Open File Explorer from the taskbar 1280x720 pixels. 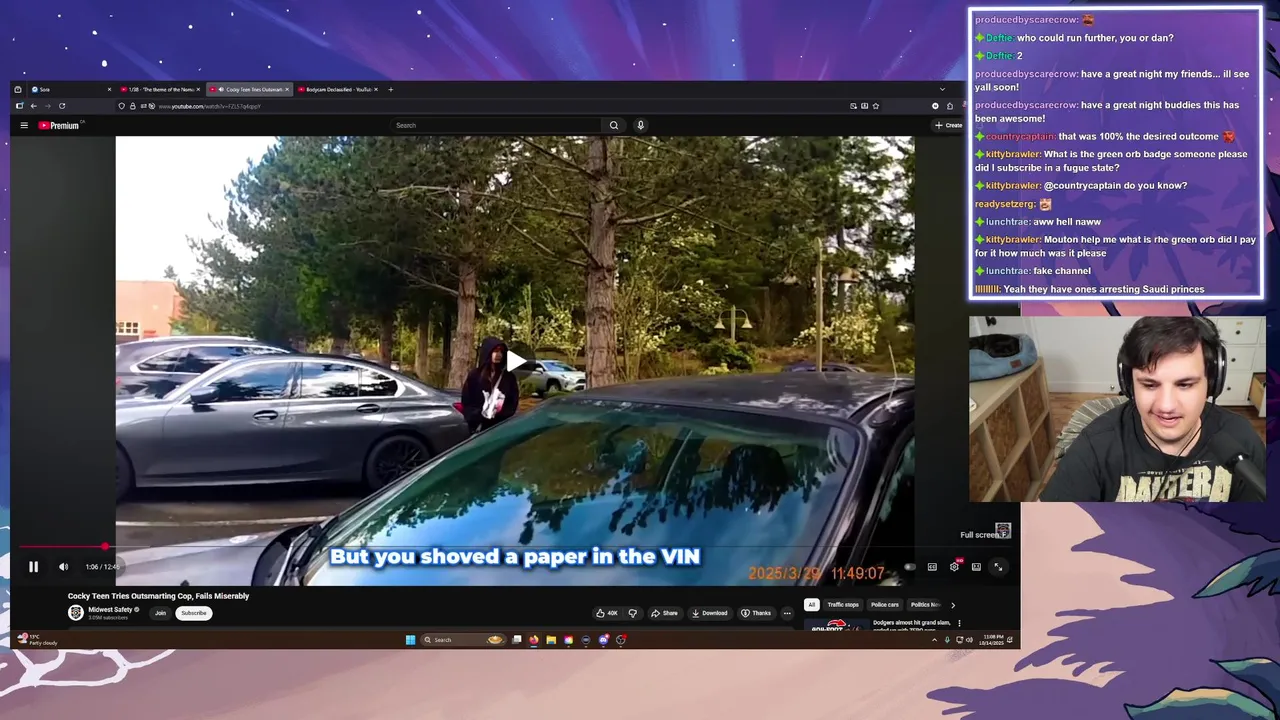coord(551,640)
